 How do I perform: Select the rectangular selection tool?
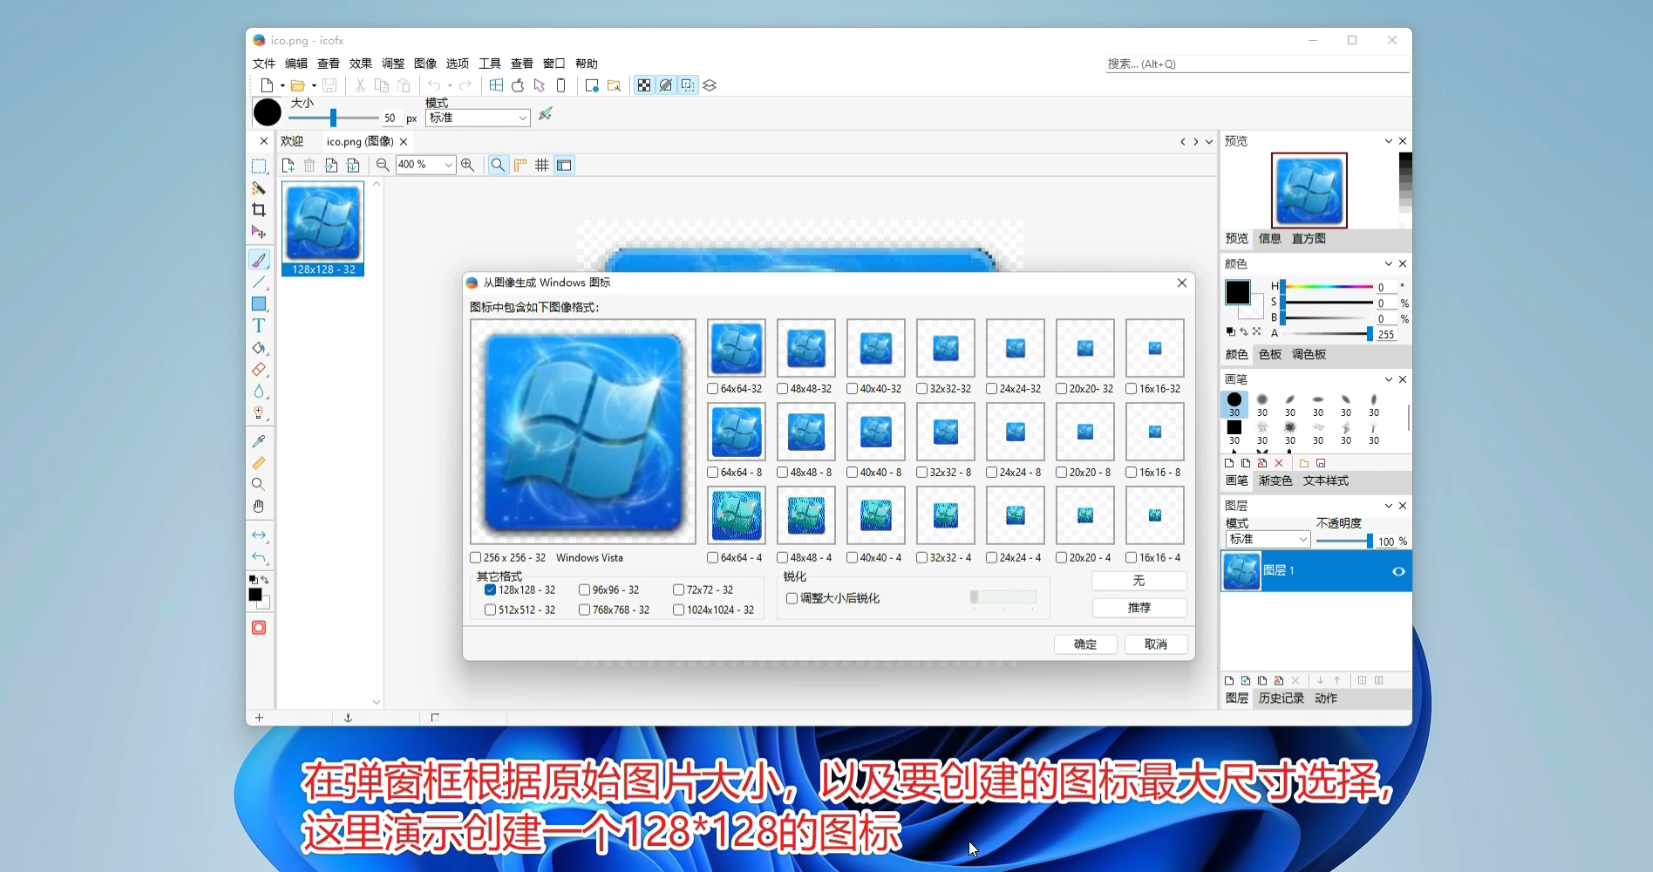point(259,166)
